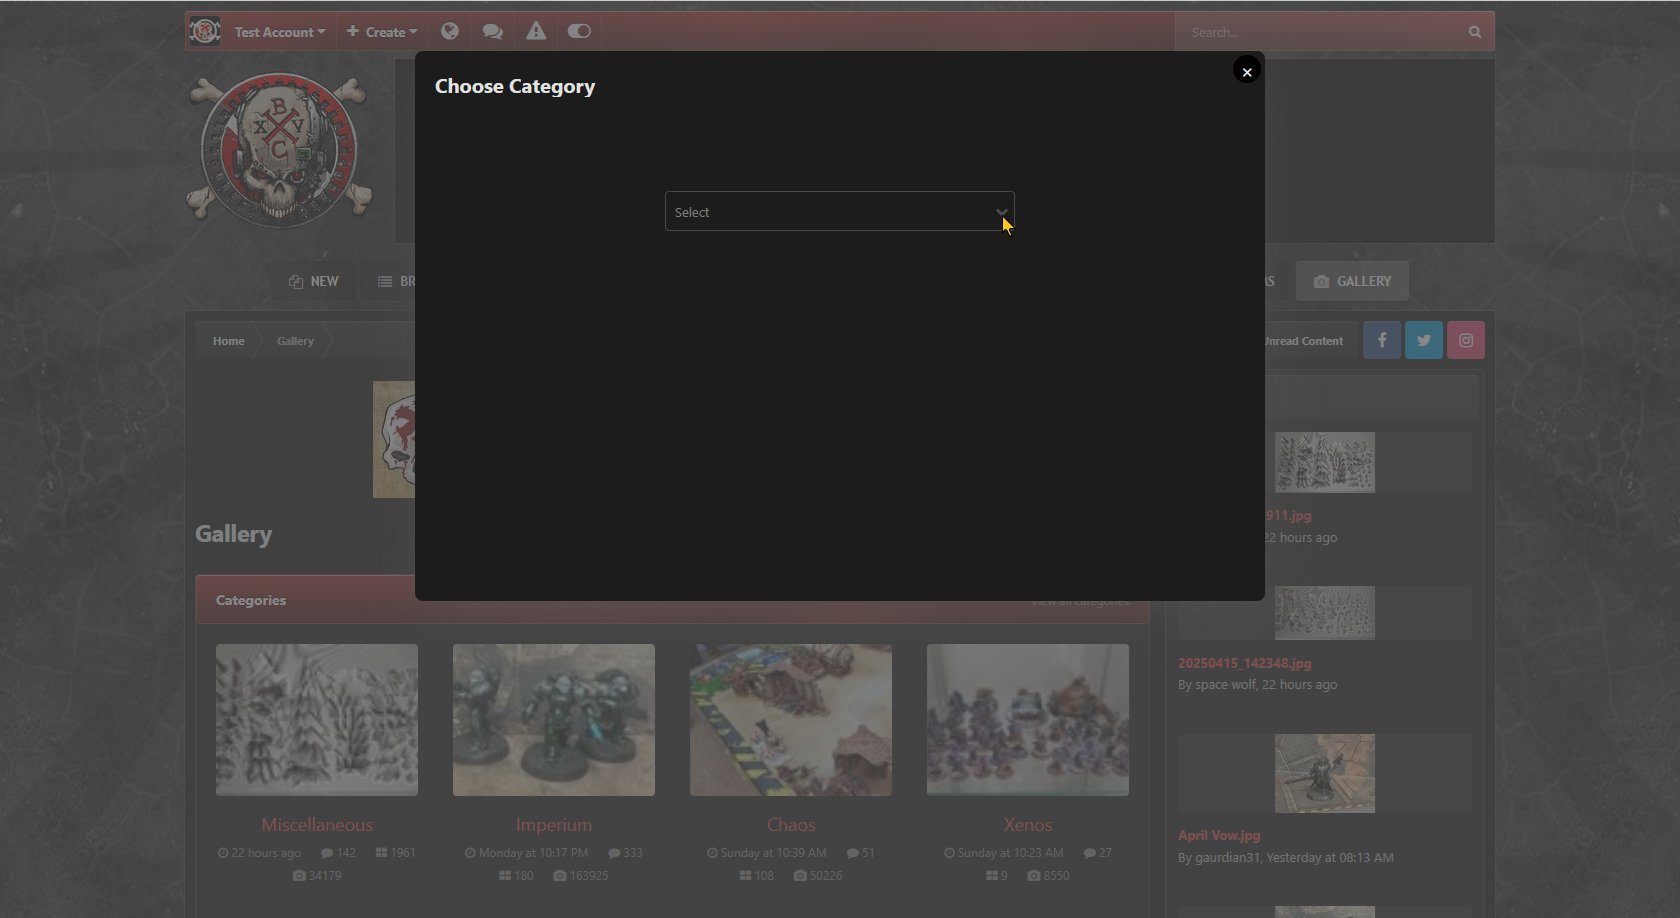Click the site skull logo

[279, 150]
